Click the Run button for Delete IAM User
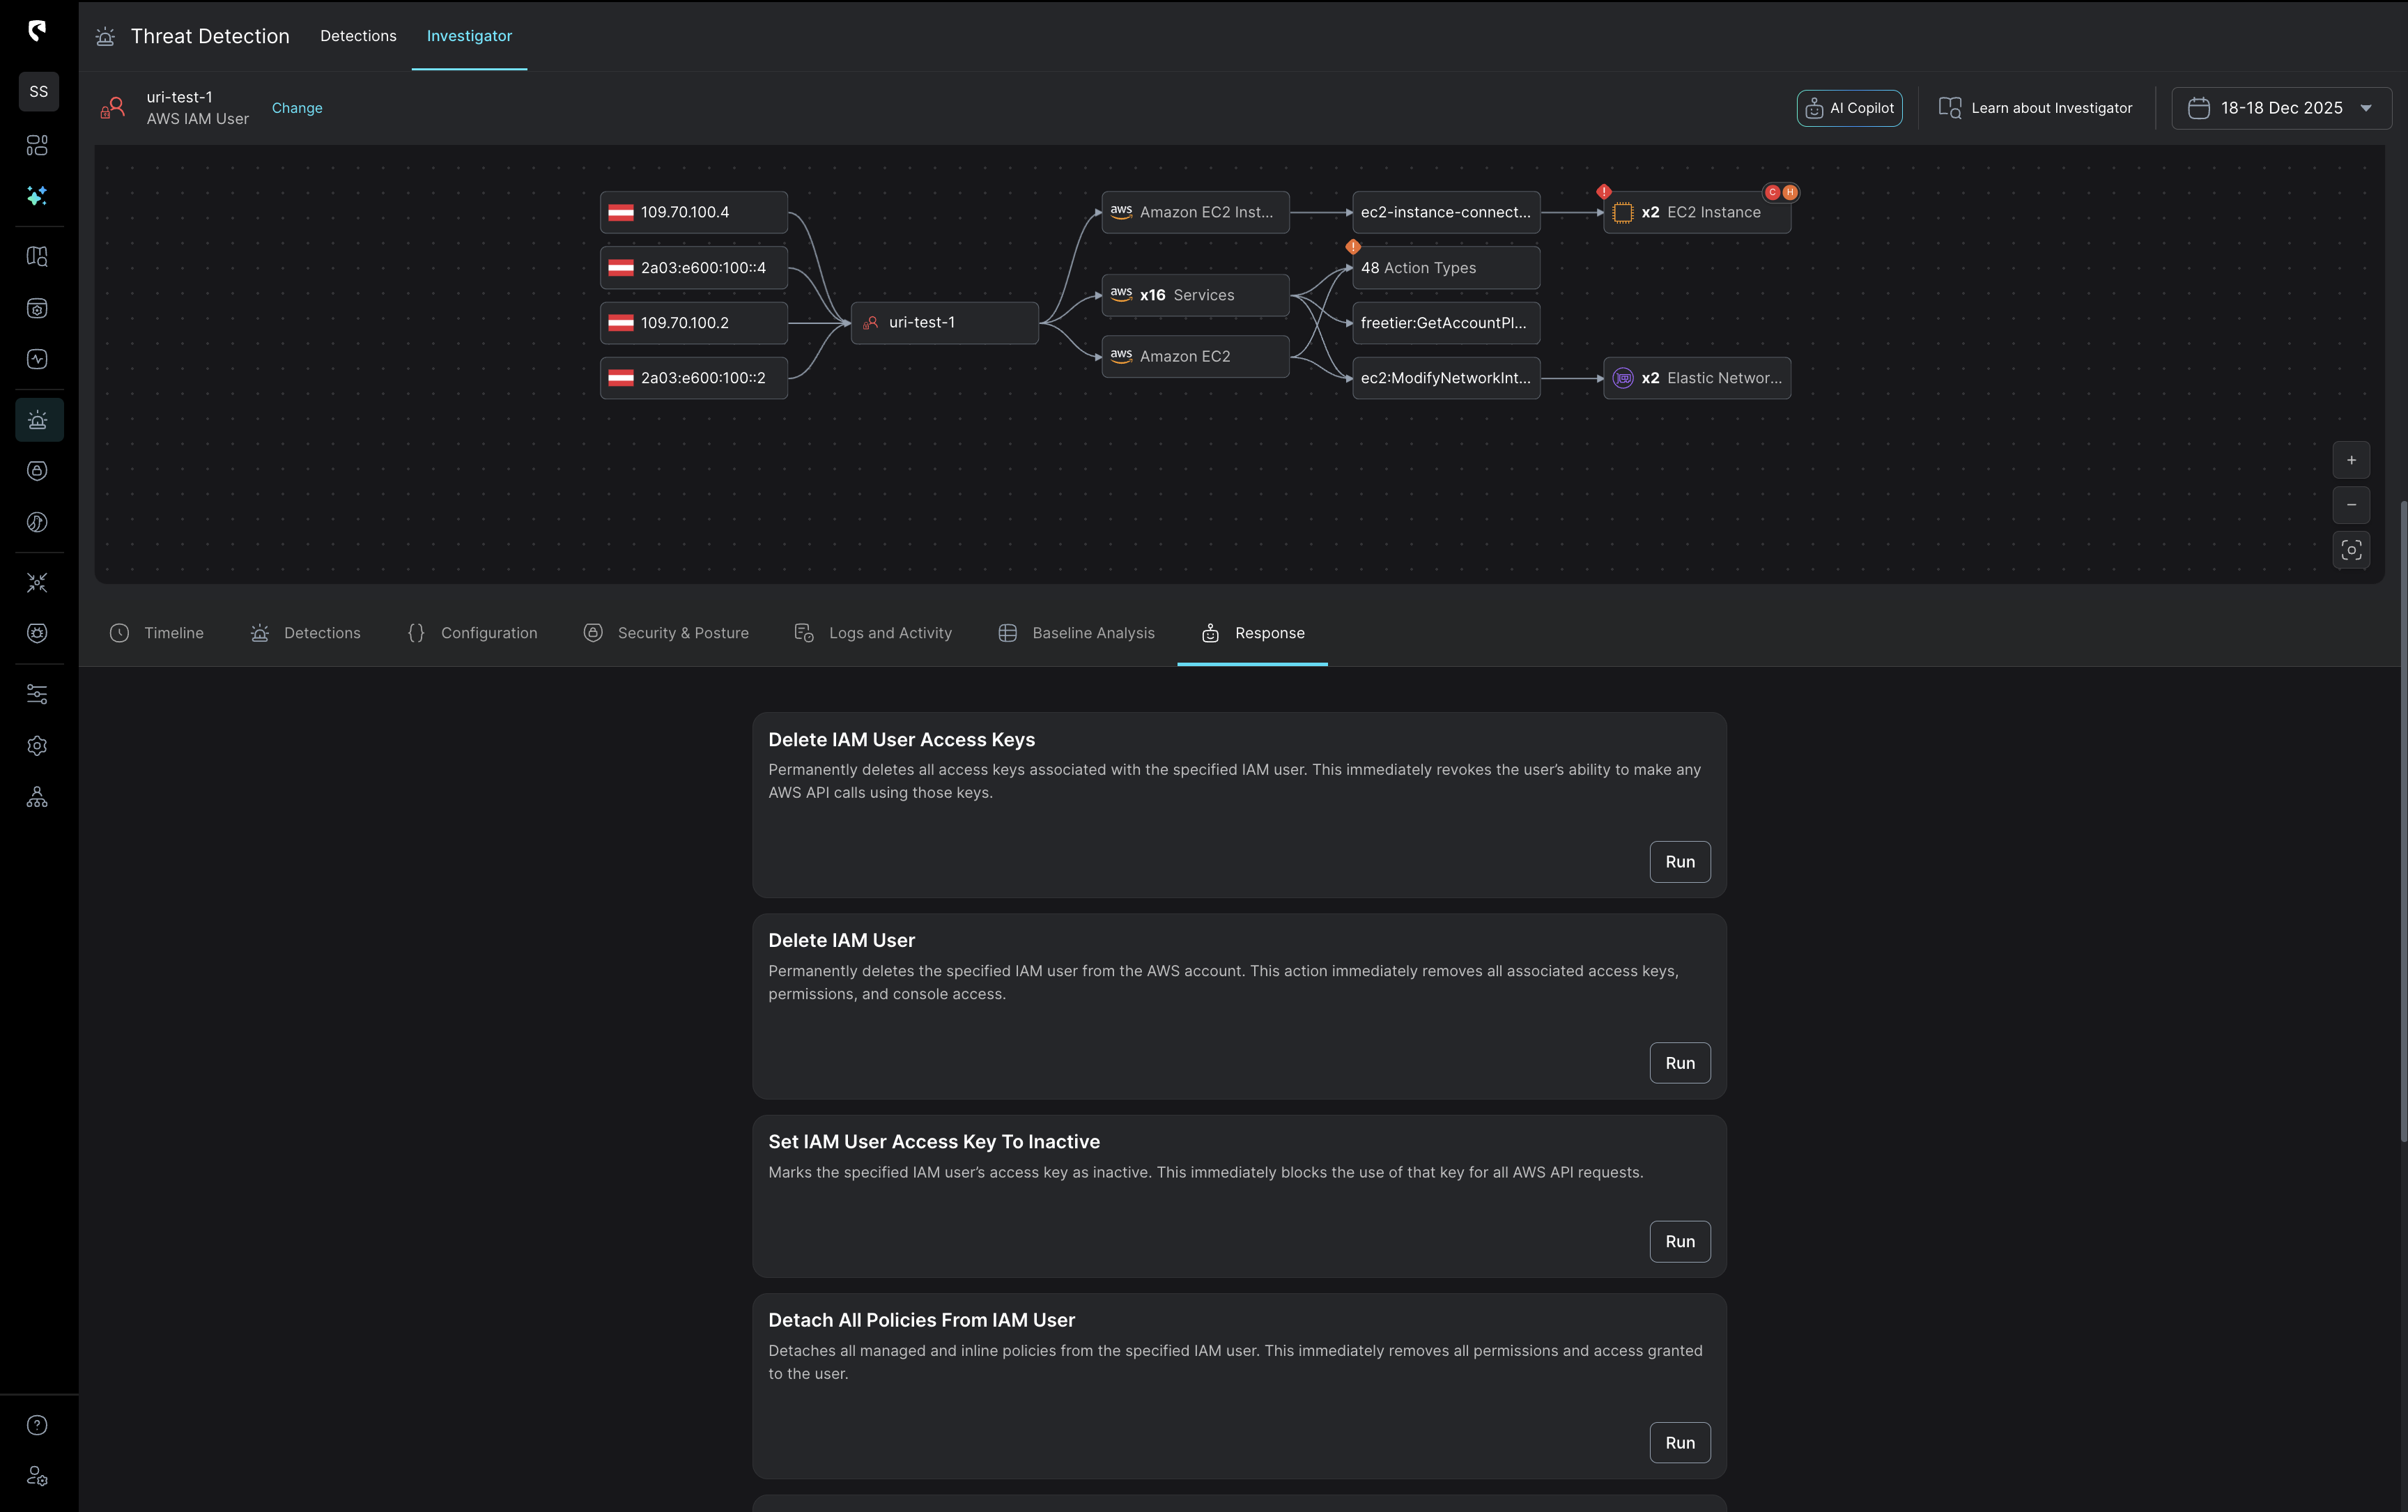The height and width of the screenshot is (1512, 2408). [1679, 1062]
